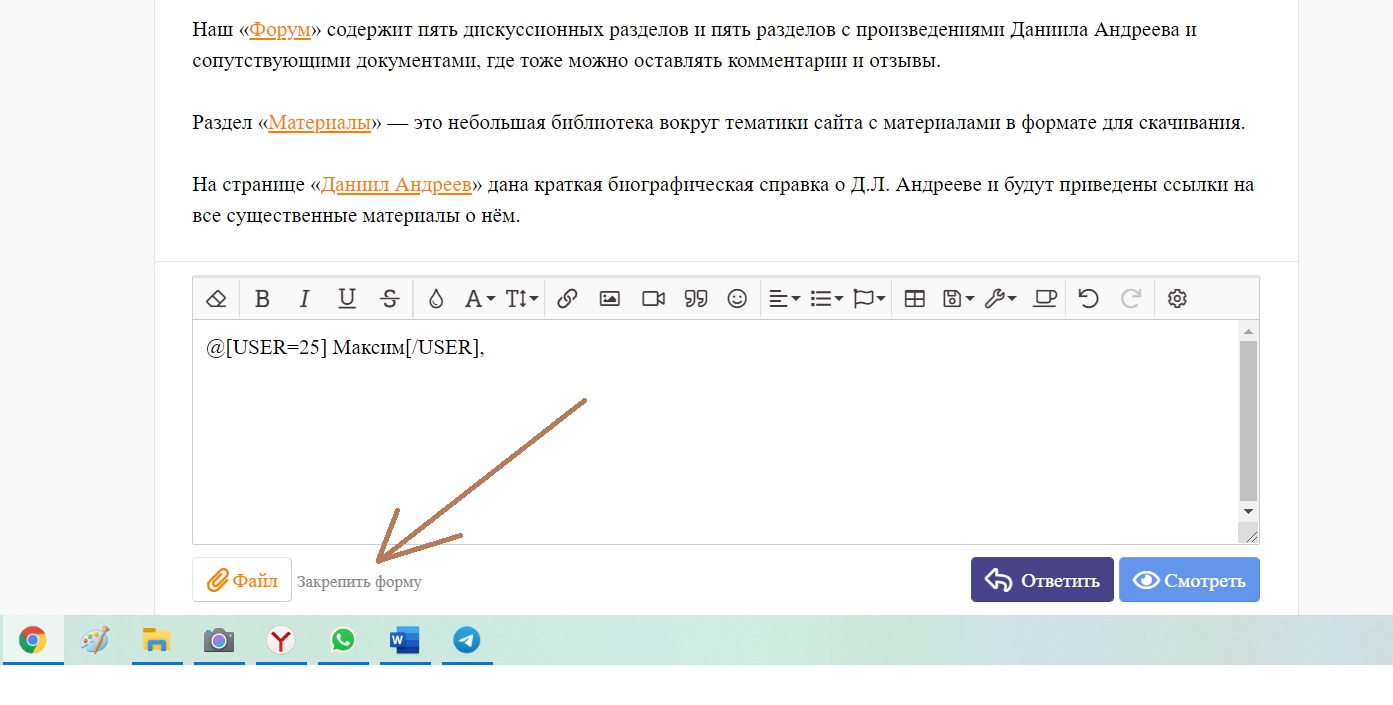Undo the last edit
The width and height of the screenshot is (1393, 705).
[x=1089, y=298]
